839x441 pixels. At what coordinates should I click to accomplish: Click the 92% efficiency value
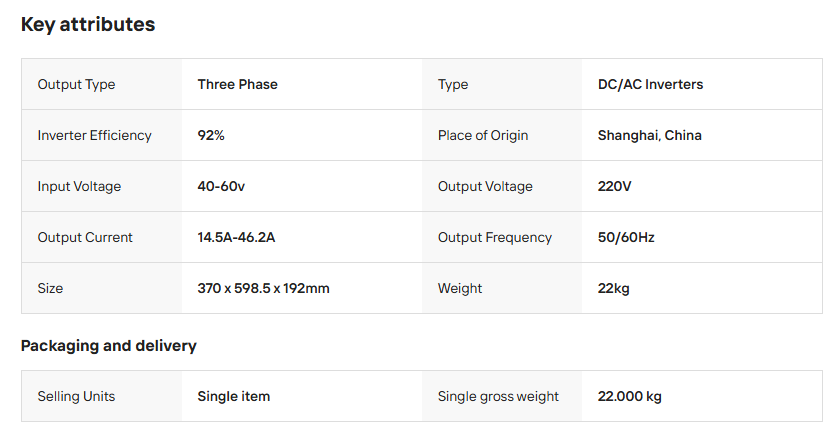[211, 135]
